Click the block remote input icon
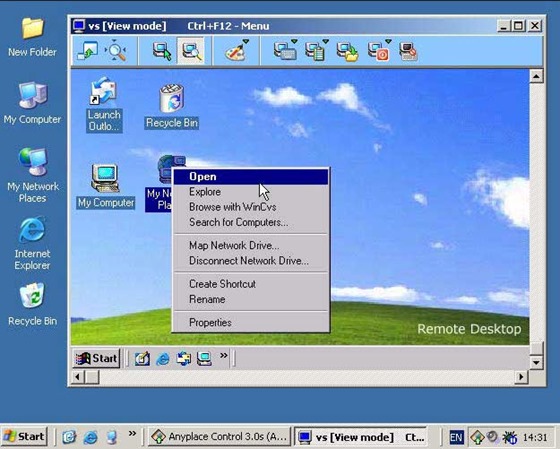The height and width of the screenshot is (449, 560). (408, 52)
